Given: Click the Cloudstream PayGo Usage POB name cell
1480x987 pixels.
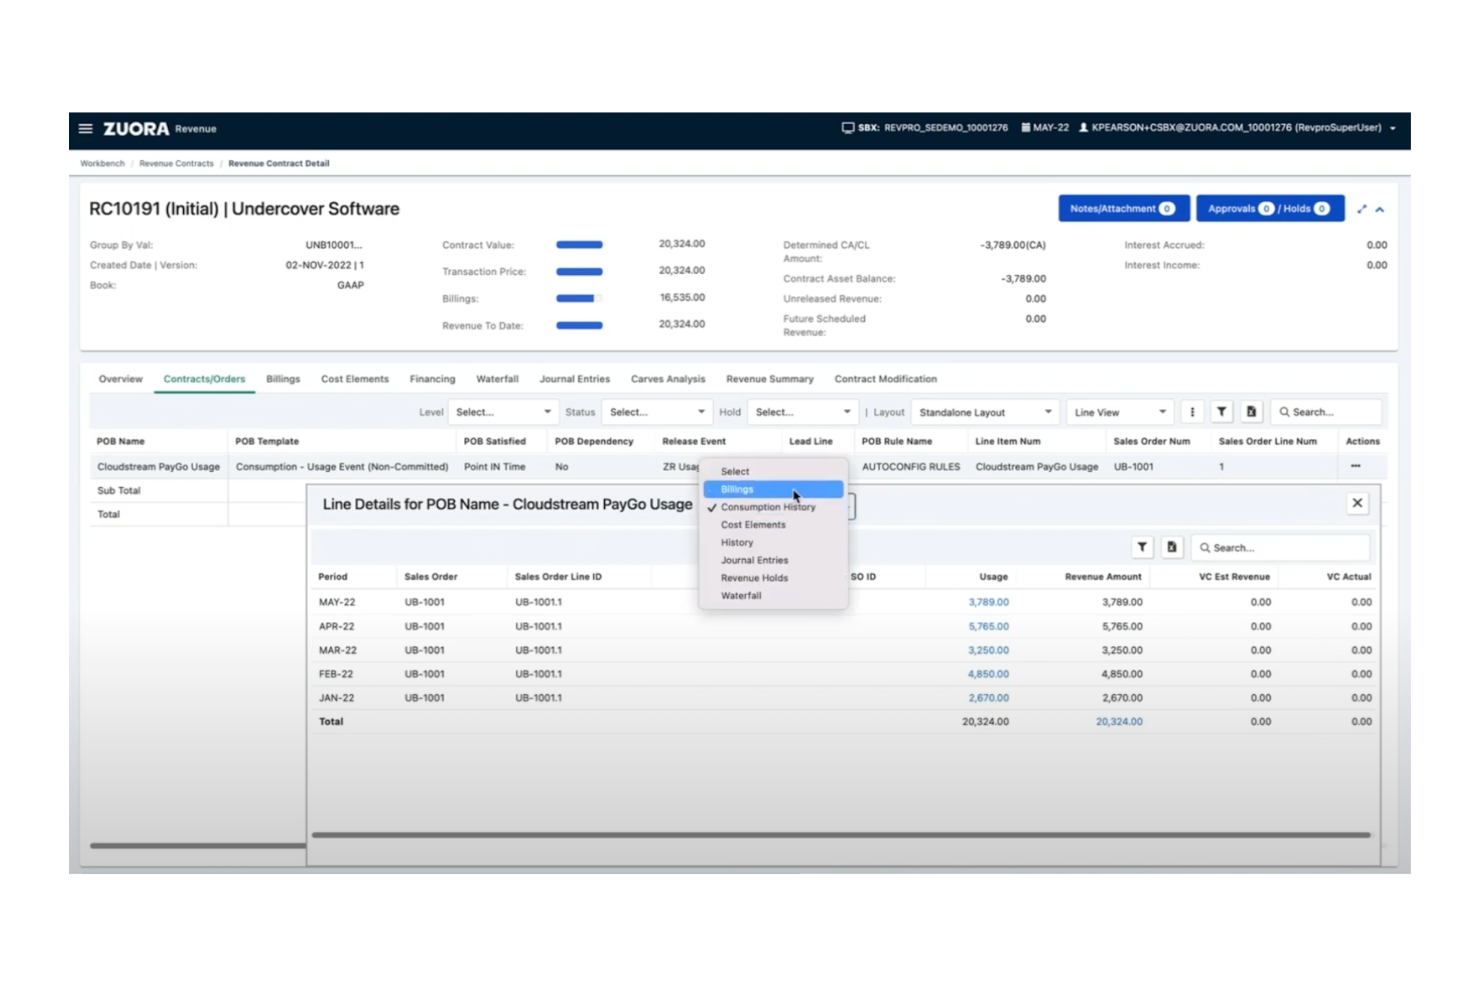Looking at the screenshot, I should [158, 466].
